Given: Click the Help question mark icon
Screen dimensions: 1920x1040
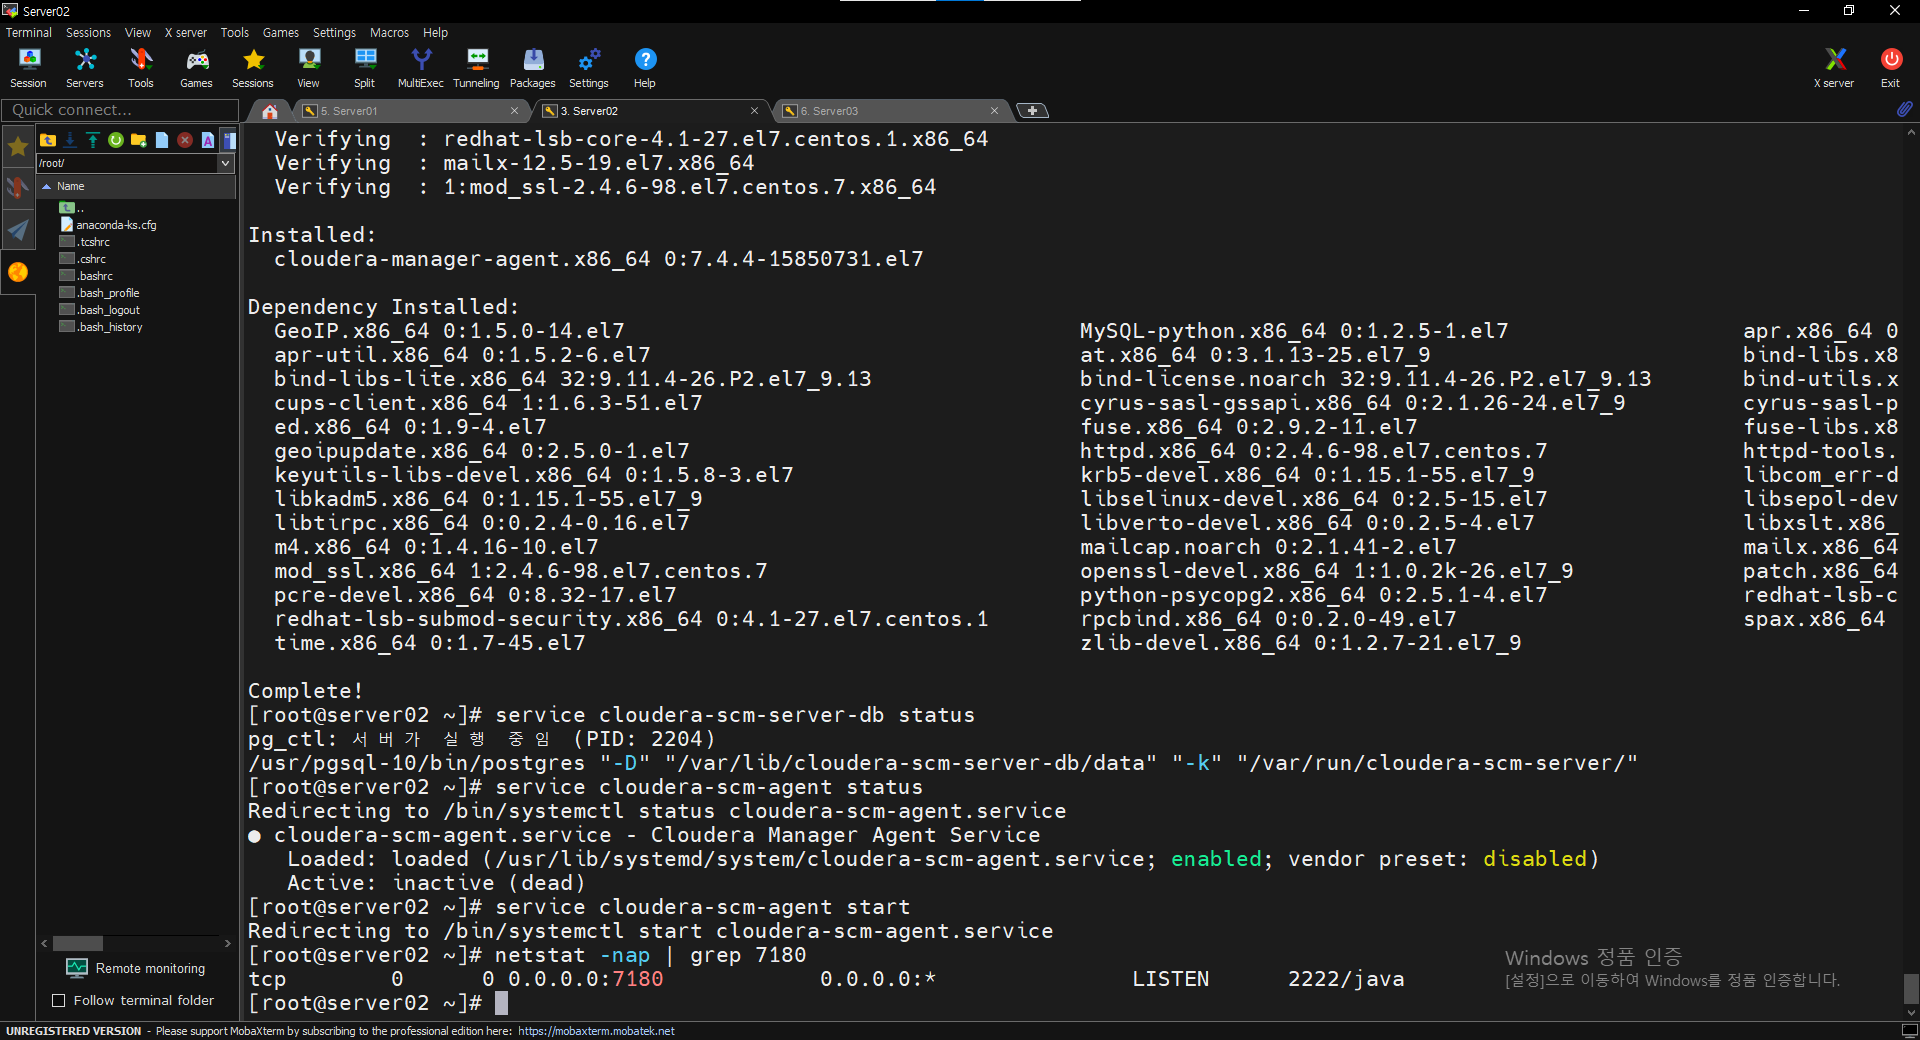Looking at the screenshot, I should tap(645, 68).
